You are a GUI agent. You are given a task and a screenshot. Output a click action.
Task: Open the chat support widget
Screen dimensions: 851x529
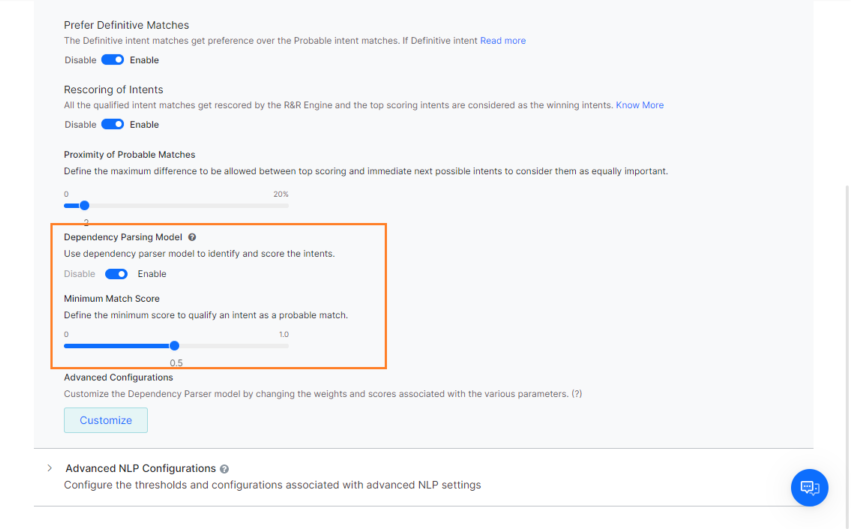(809, 487)
